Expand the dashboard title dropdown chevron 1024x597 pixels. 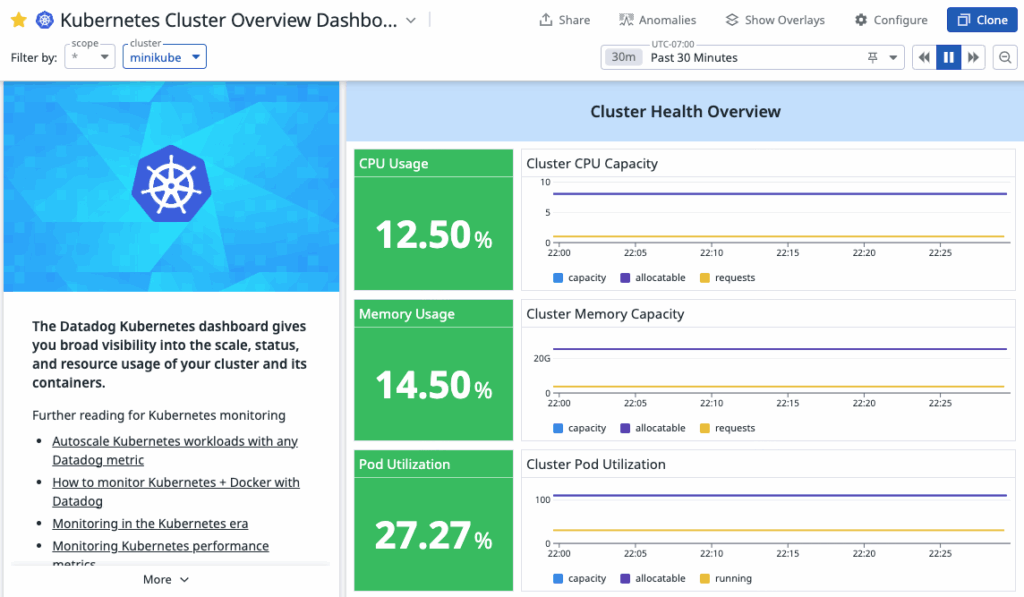click(411, 20)
